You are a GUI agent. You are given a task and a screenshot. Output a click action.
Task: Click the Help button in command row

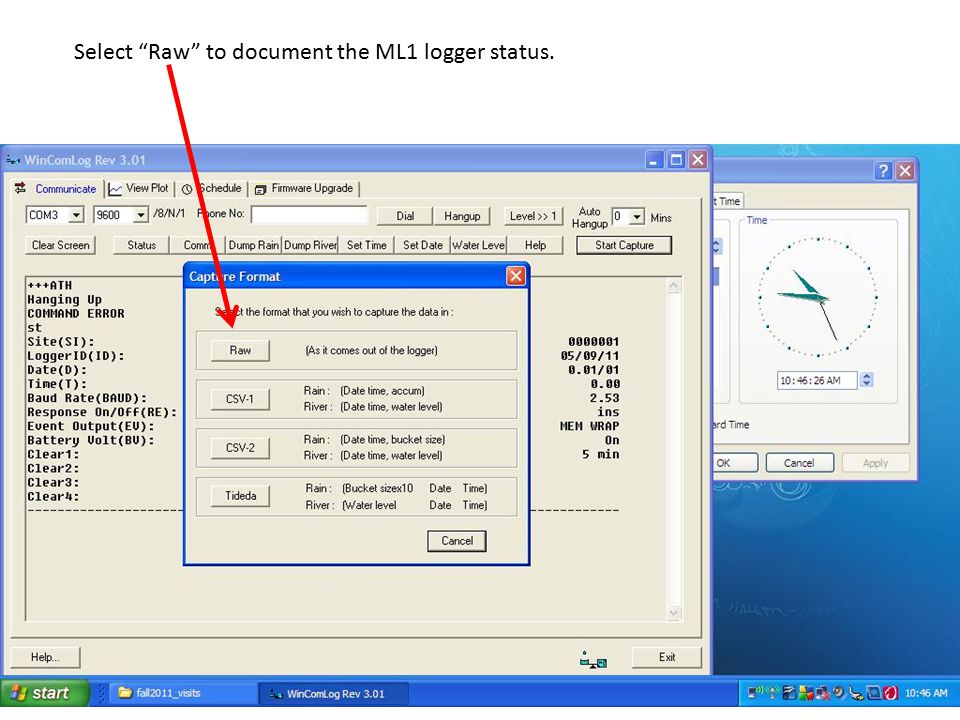point(535,245)
